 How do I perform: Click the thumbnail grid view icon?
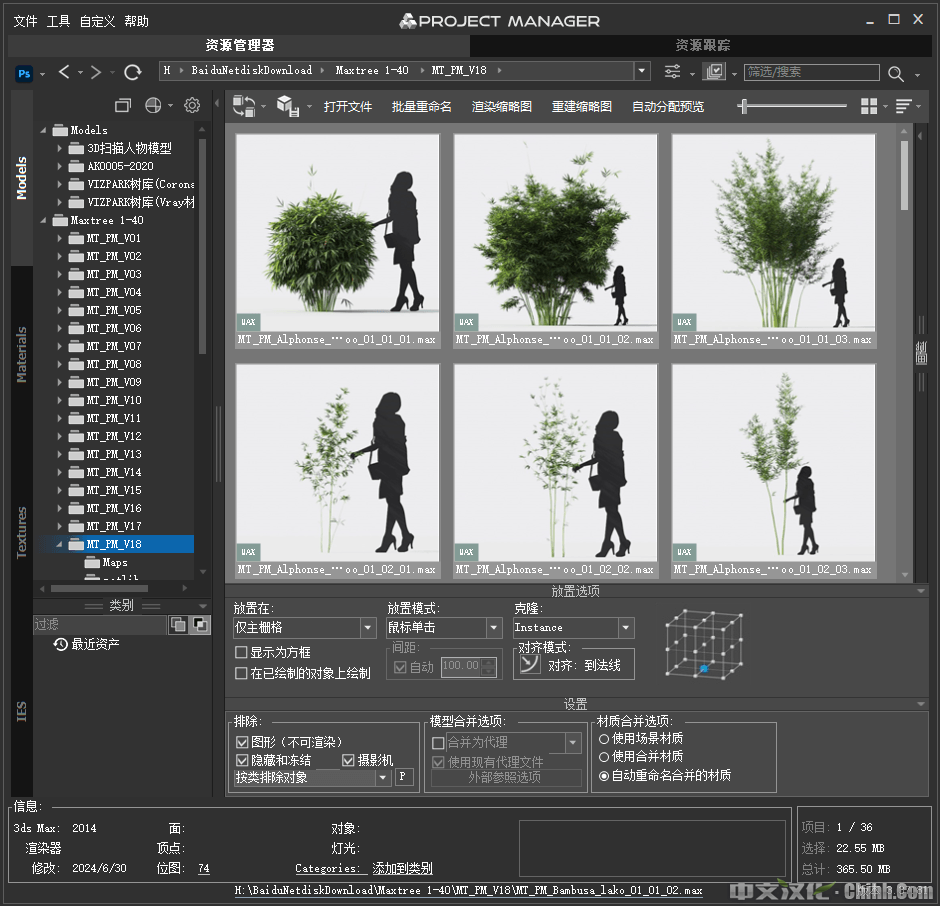coord(869,106)
